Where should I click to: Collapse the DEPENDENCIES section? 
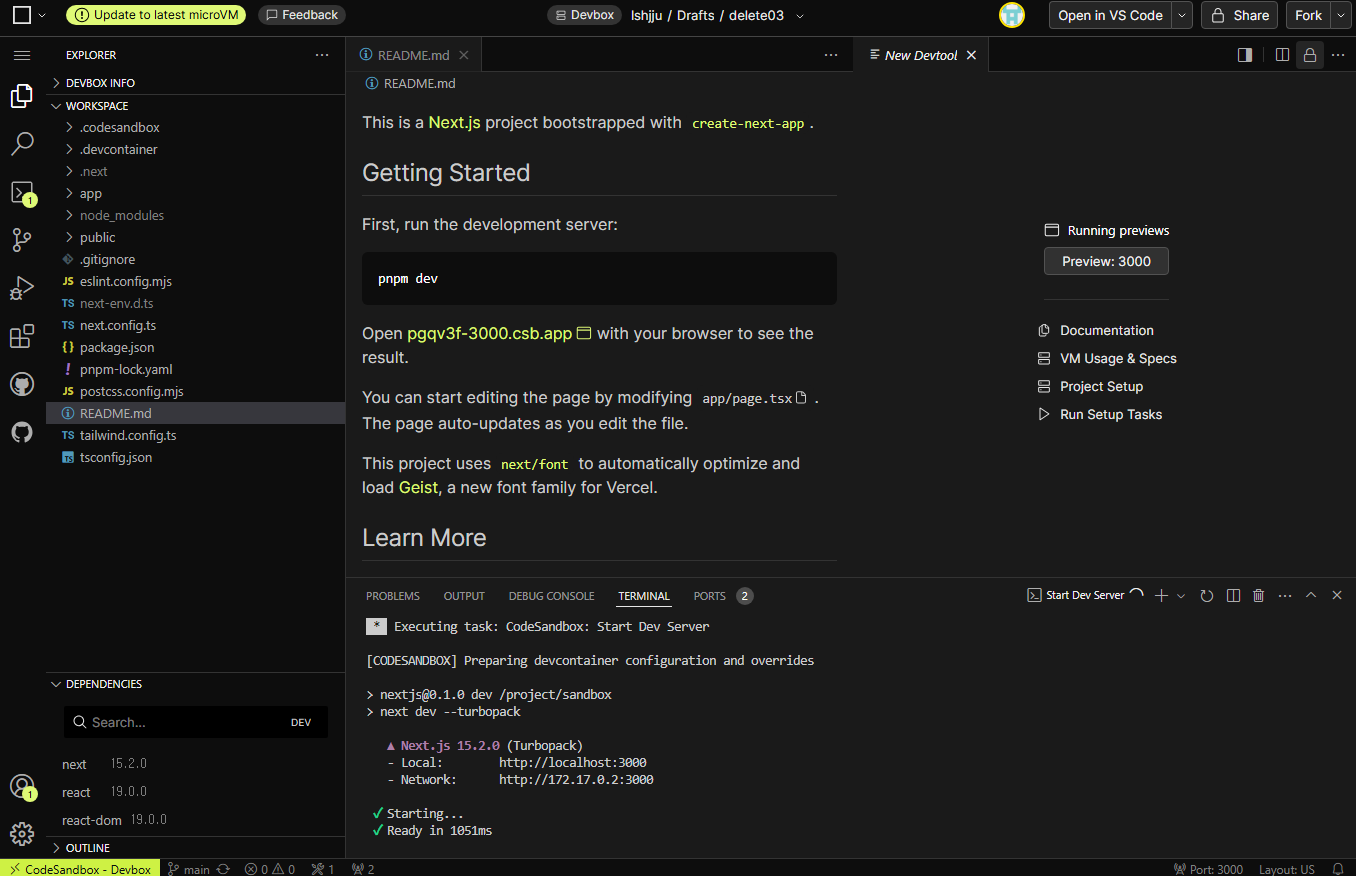pos(195,684)
